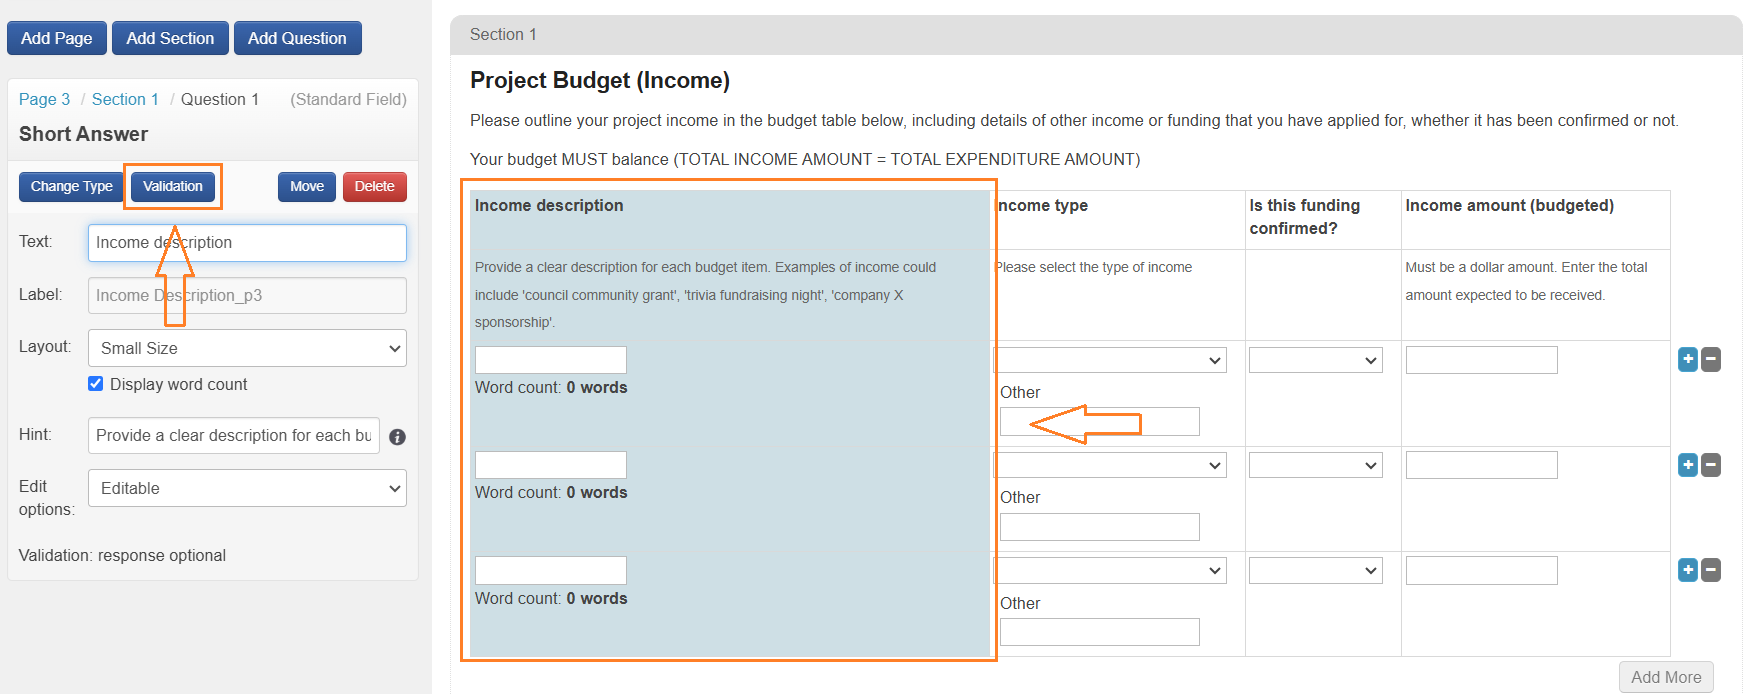Click the plus icon on third budget row
This screenshot has width=1756, height=694.
(x=1687, y=570)
